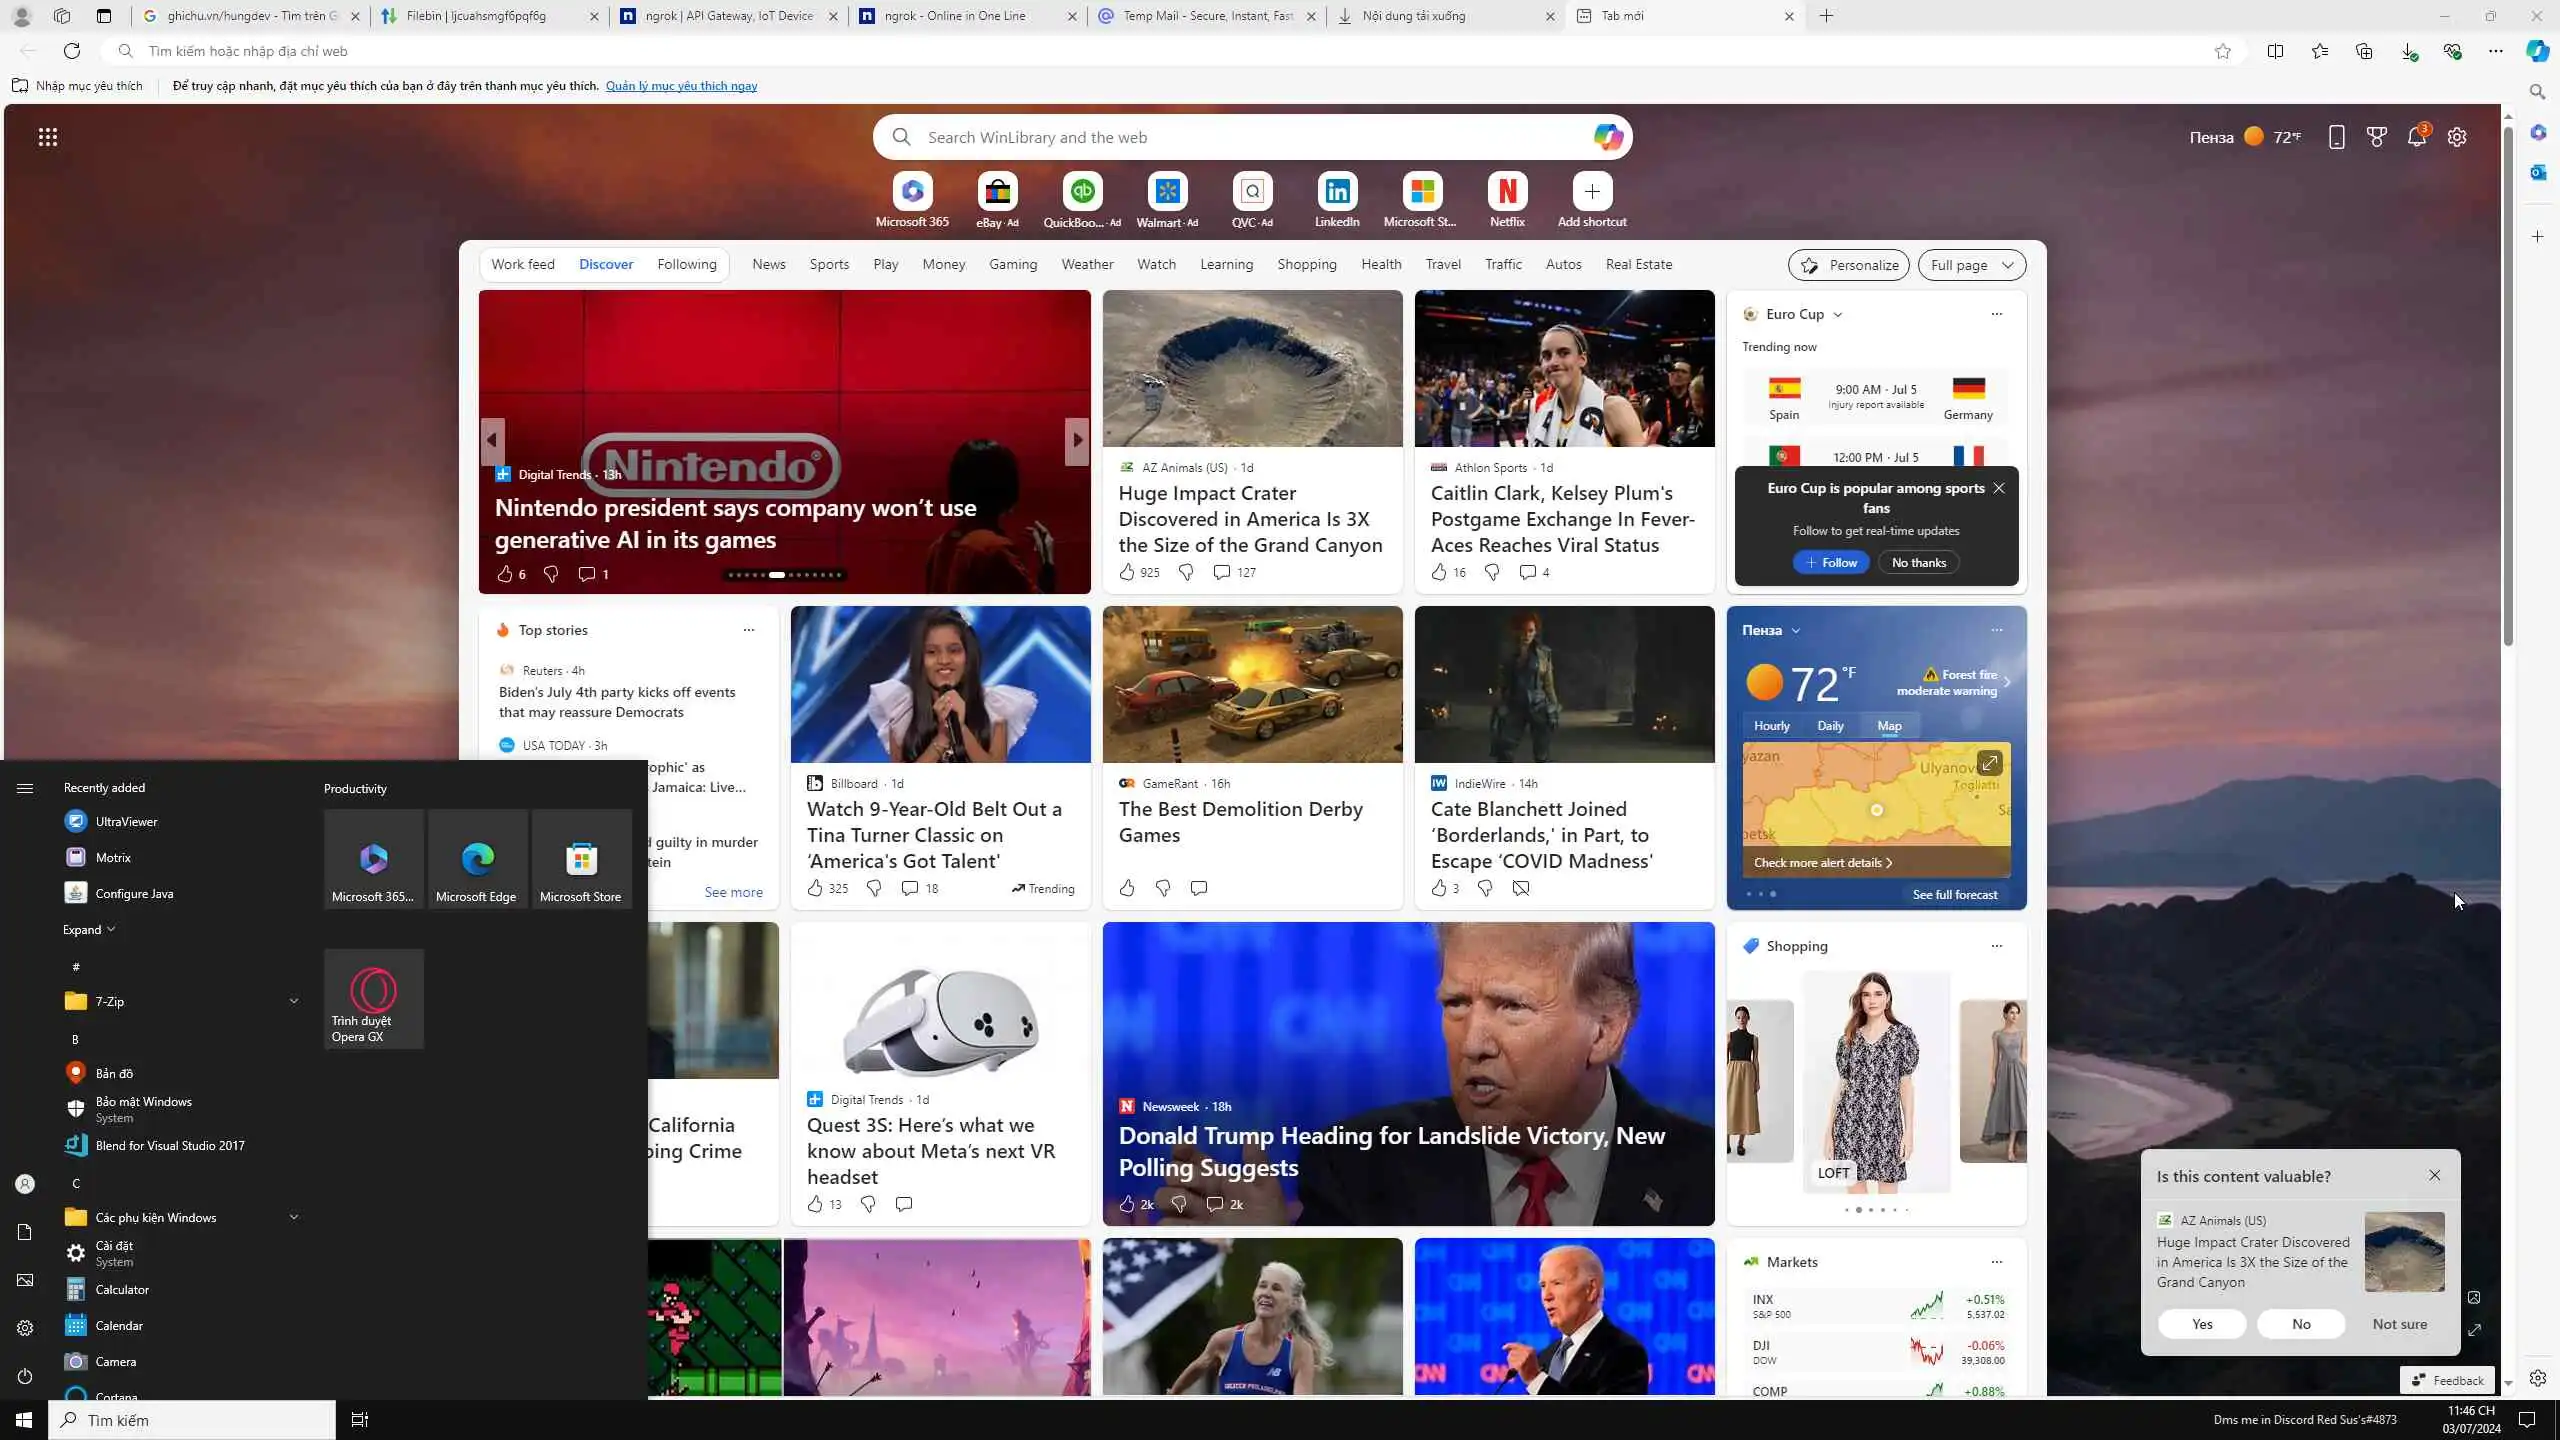The width and height of the screenshot is (2560, 1440).
Task: Click the carousel next arrow on Nintendo story
Action: click(x=1076, y=440)
